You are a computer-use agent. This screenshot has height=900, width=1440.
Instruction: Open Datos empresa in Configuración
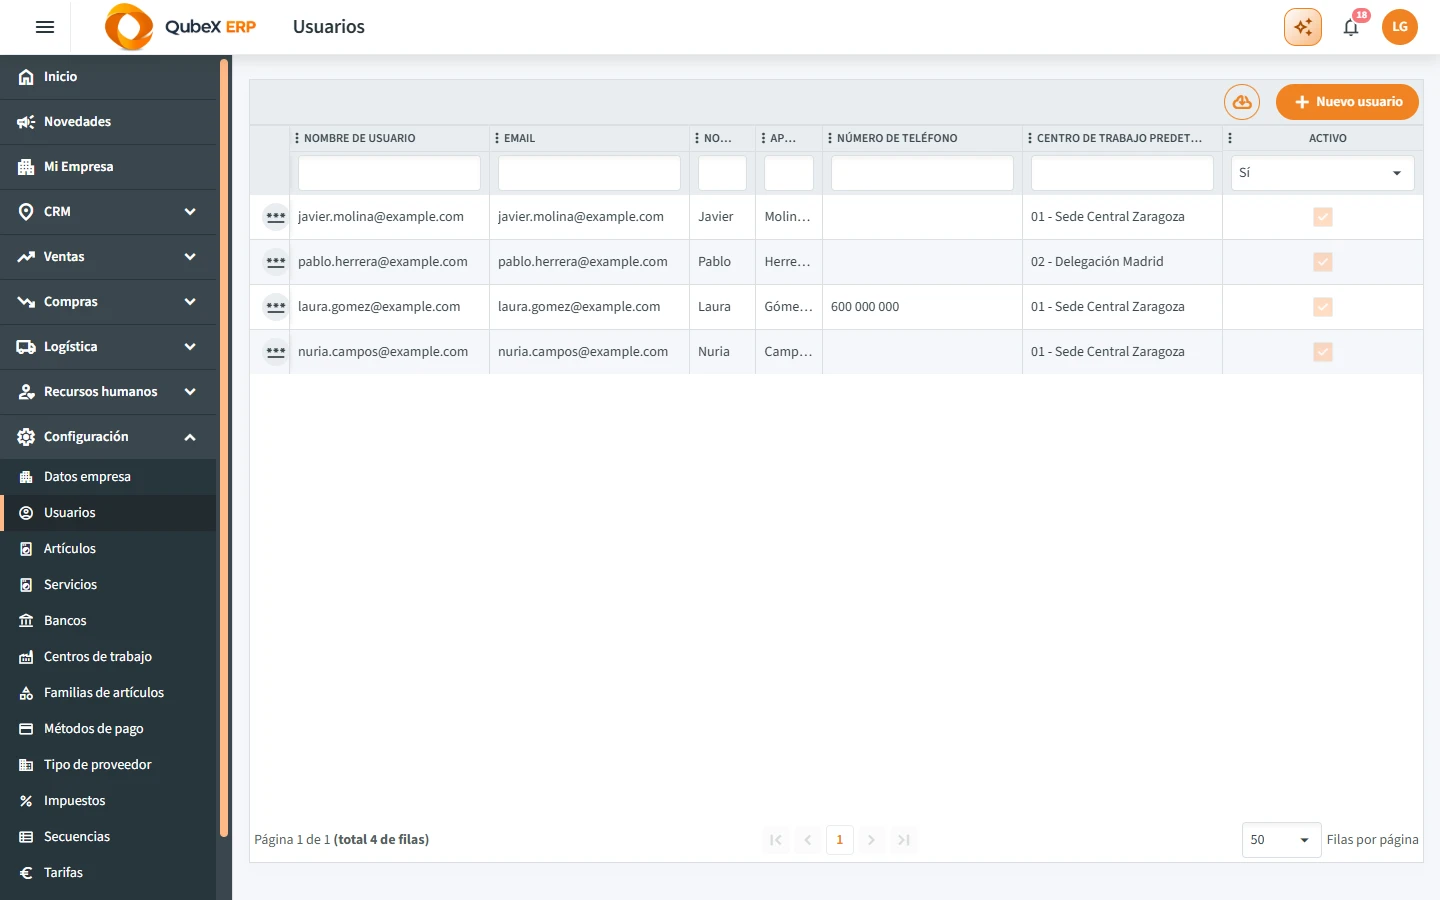[108, 477]
